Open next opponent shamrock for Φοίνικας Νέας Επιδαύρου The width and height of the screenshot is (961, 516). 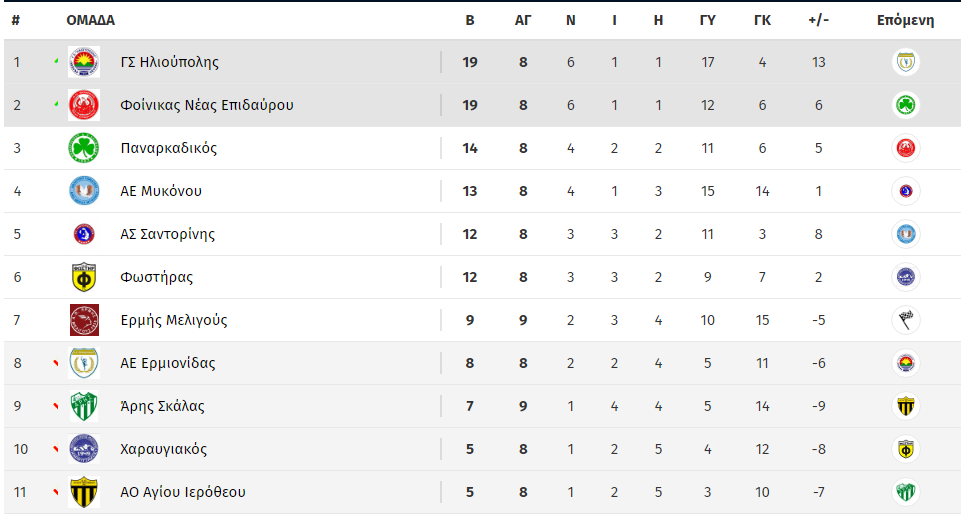[906, 105]
